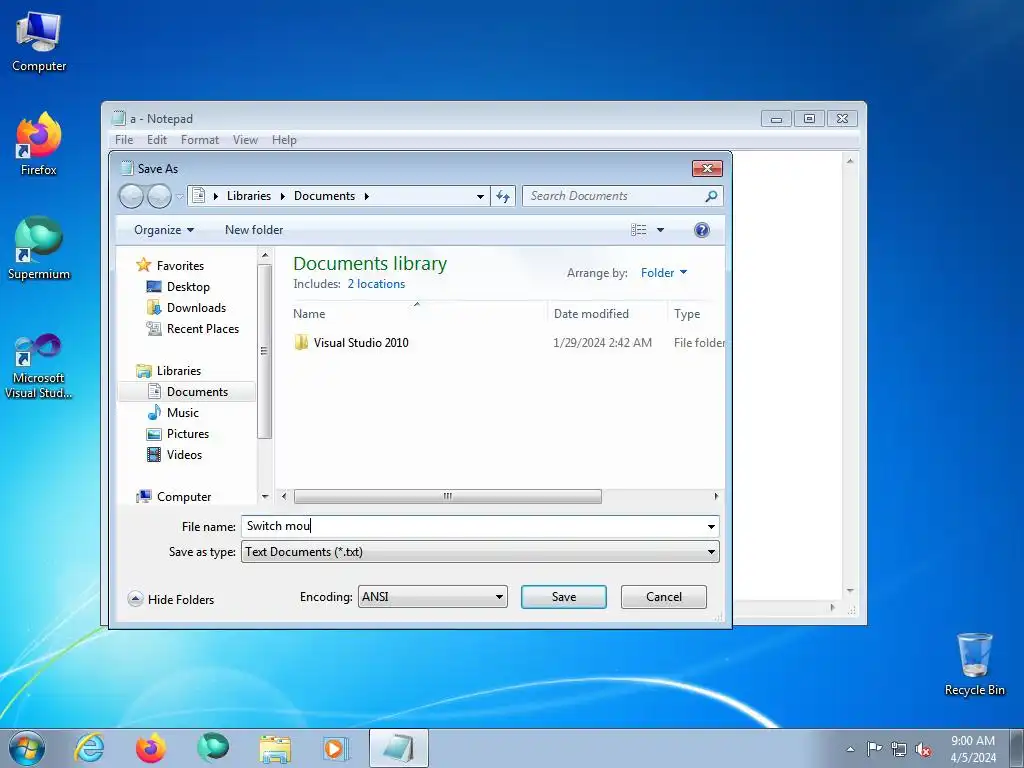Click the Action Center flag tray icon
Screen dimensions: 1024x768
(874, 749)
